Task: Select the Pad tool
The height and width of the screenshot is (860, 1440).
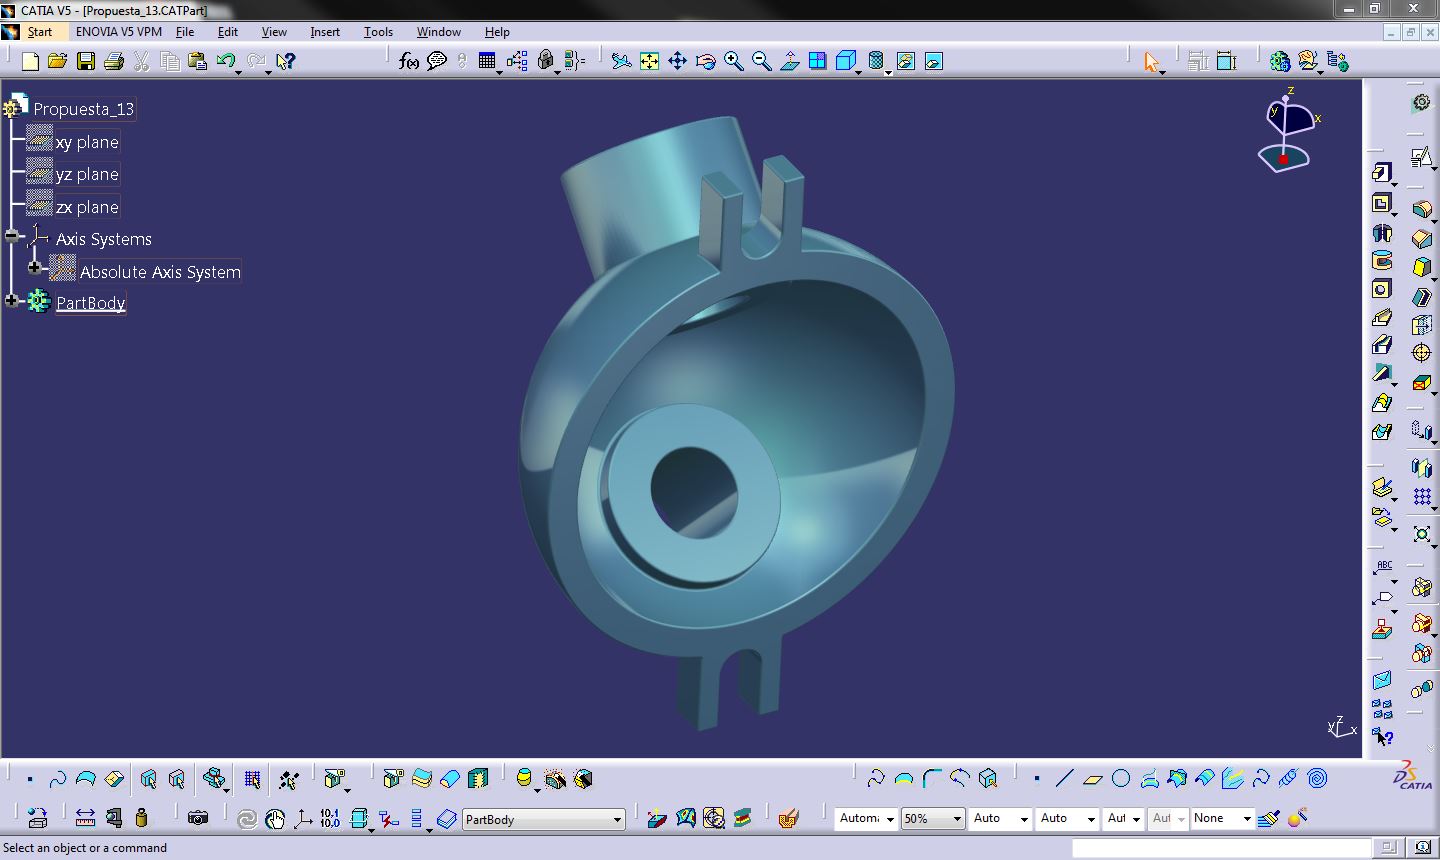Action: click(1382, 173)
